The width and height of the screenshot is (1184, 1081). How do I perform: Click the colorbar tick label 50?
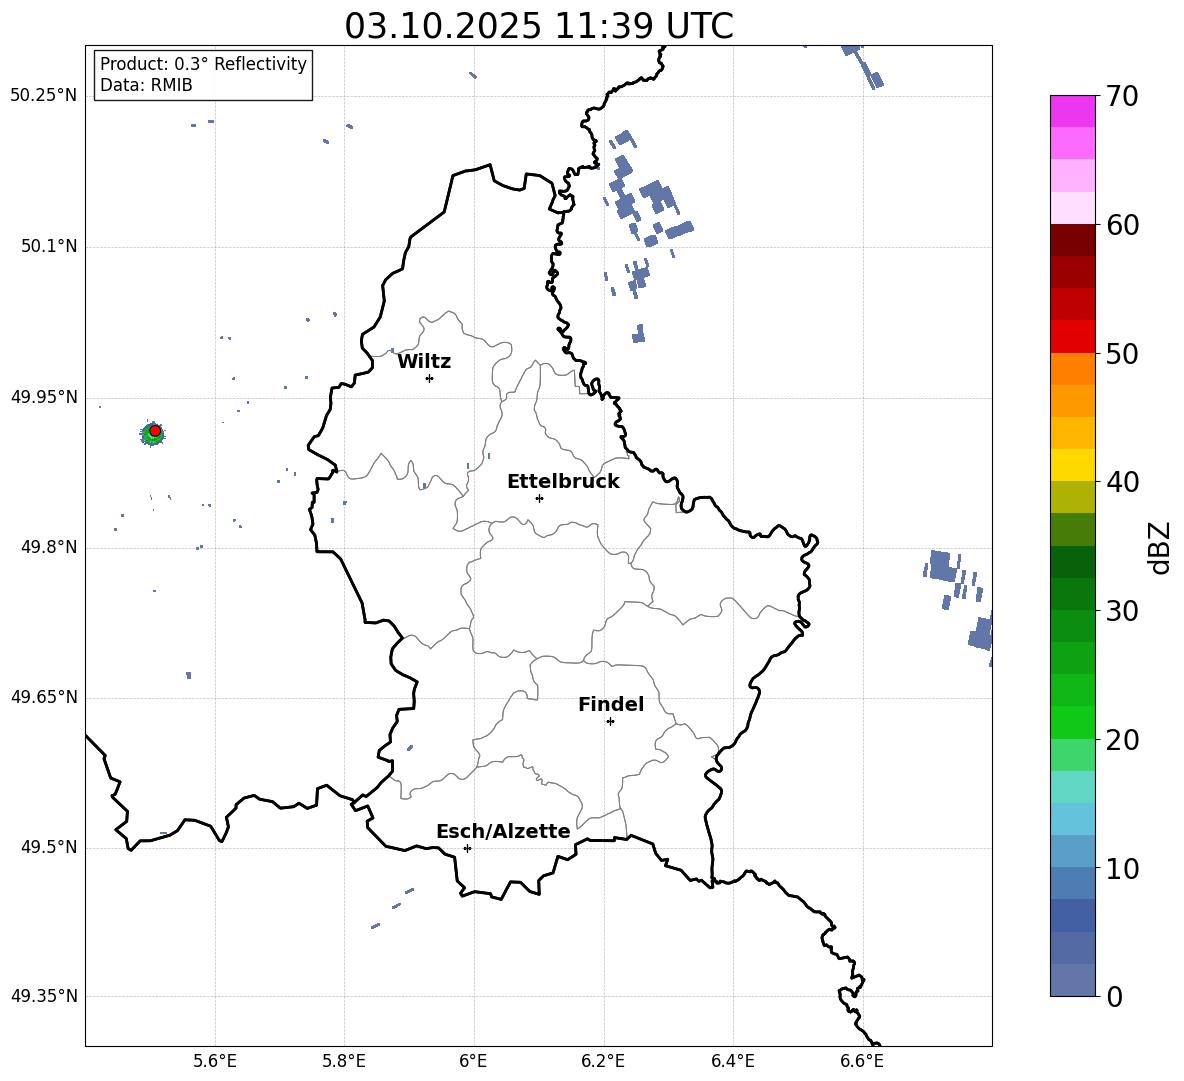point(1122,353)
